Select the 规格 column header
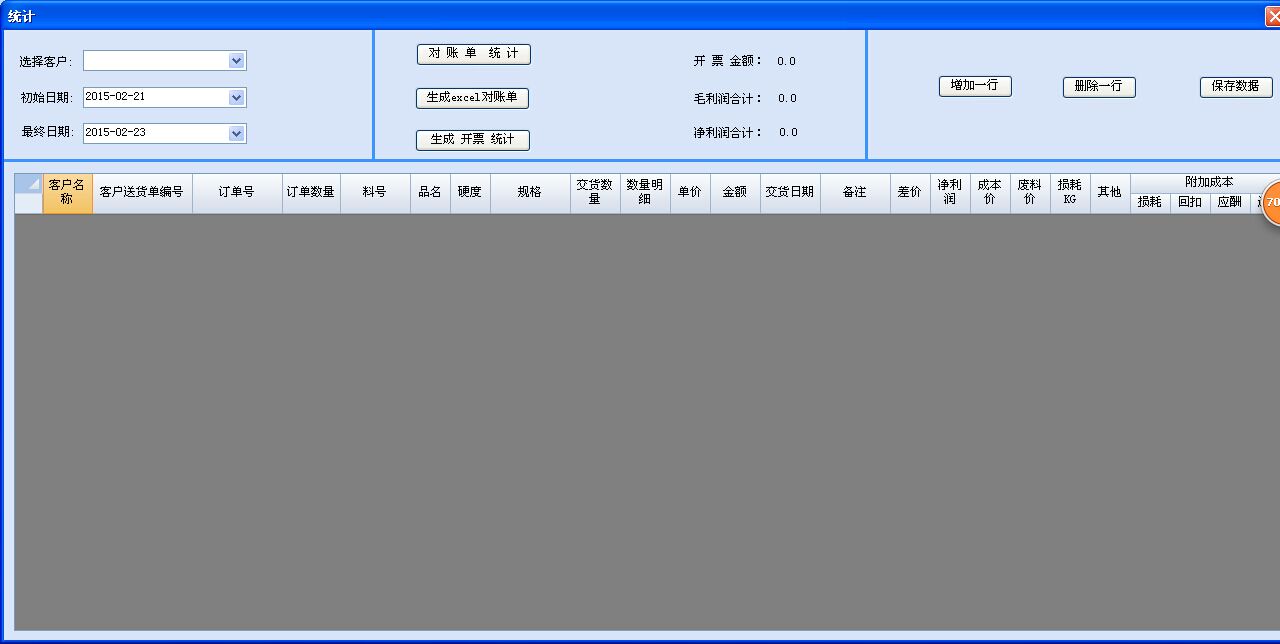The width and height of the screenshot is (1280, 644). point(530,192)
